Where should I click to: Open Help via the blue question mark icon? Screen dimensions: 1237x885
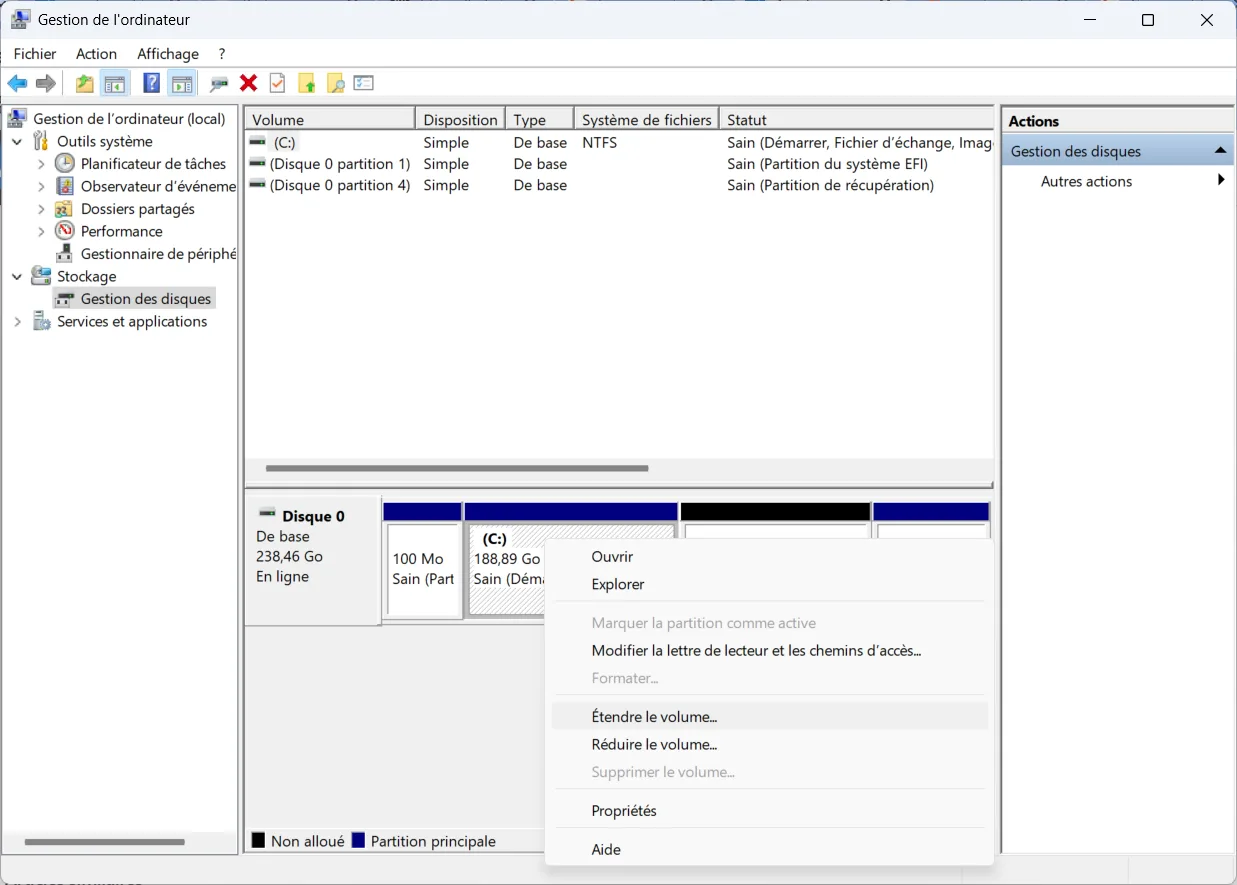click(151, 83)
